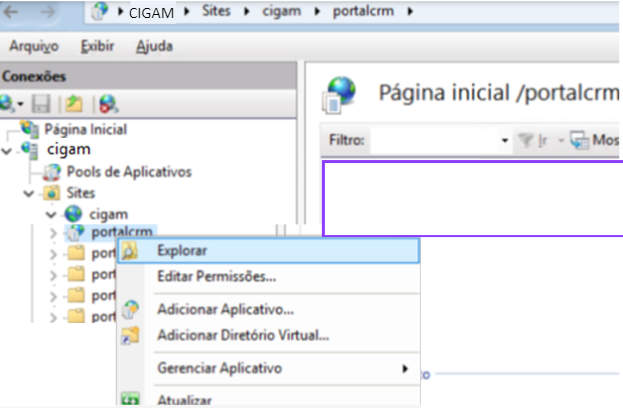Open the Arquivo menu

point(34,46)
